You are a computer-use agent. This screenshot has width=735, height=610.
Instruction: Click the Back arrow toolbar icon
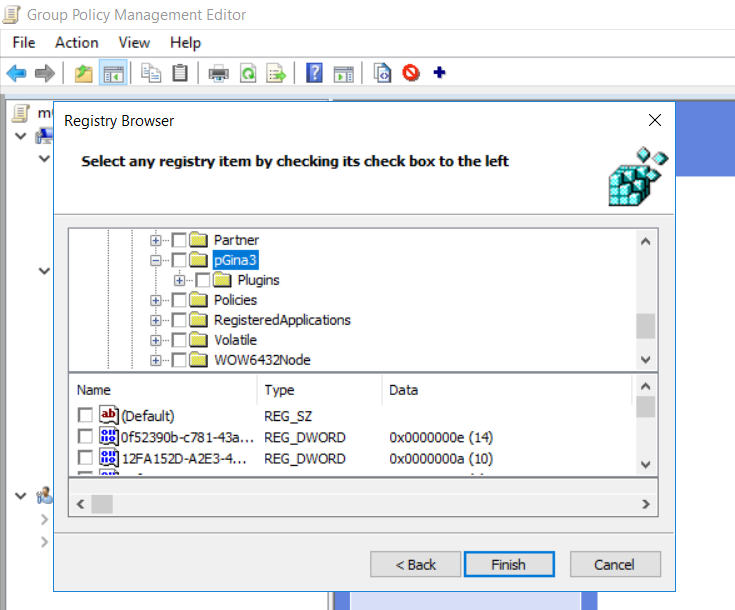[x=16, y=73]
